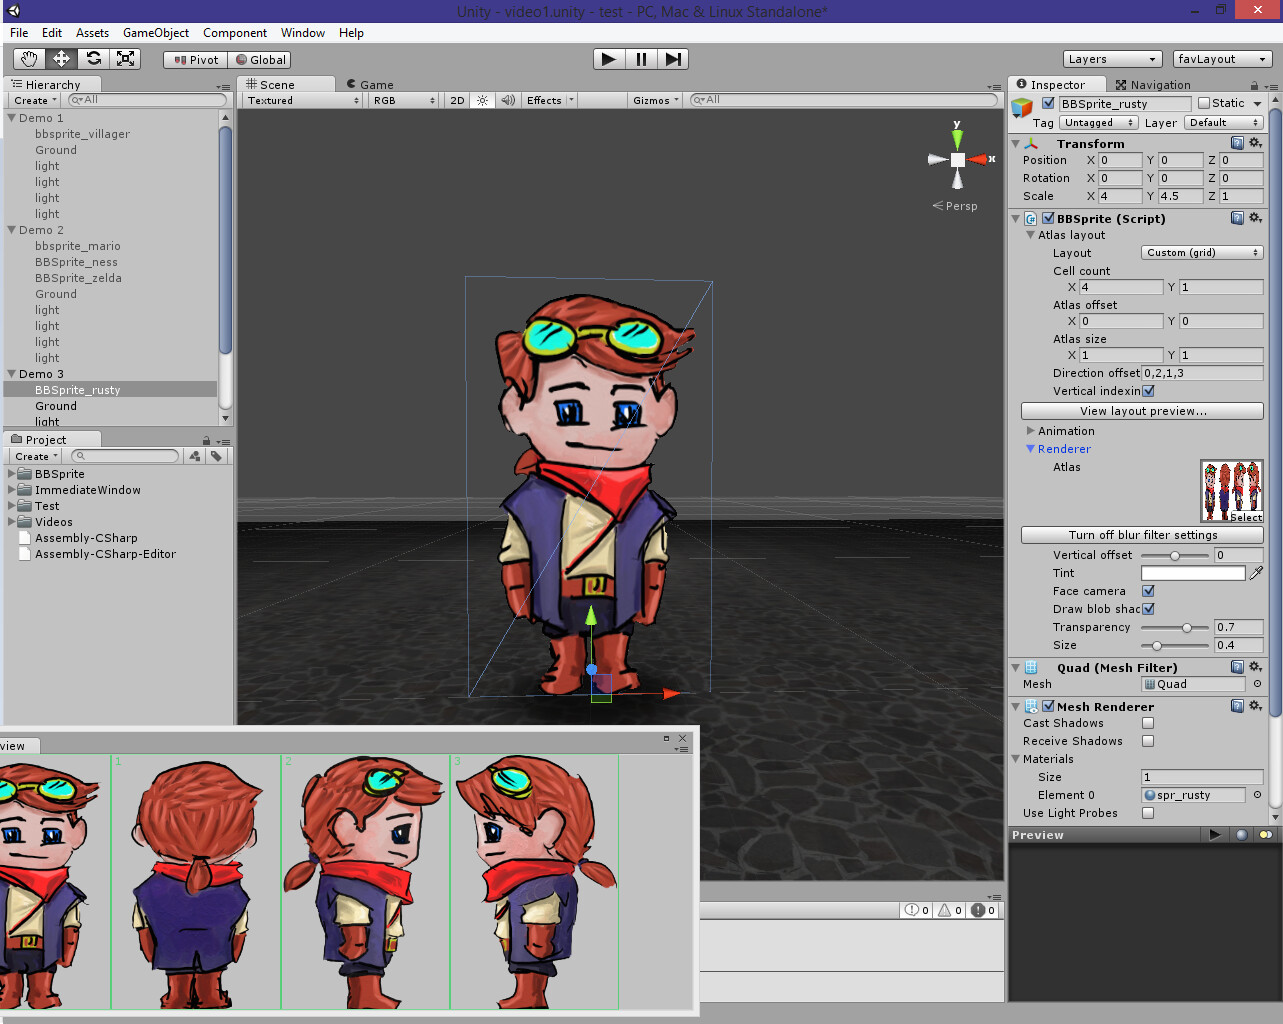Click Turn off blur filter settings
This screenshot has width=1283, height=1024.
[1141, 535]
